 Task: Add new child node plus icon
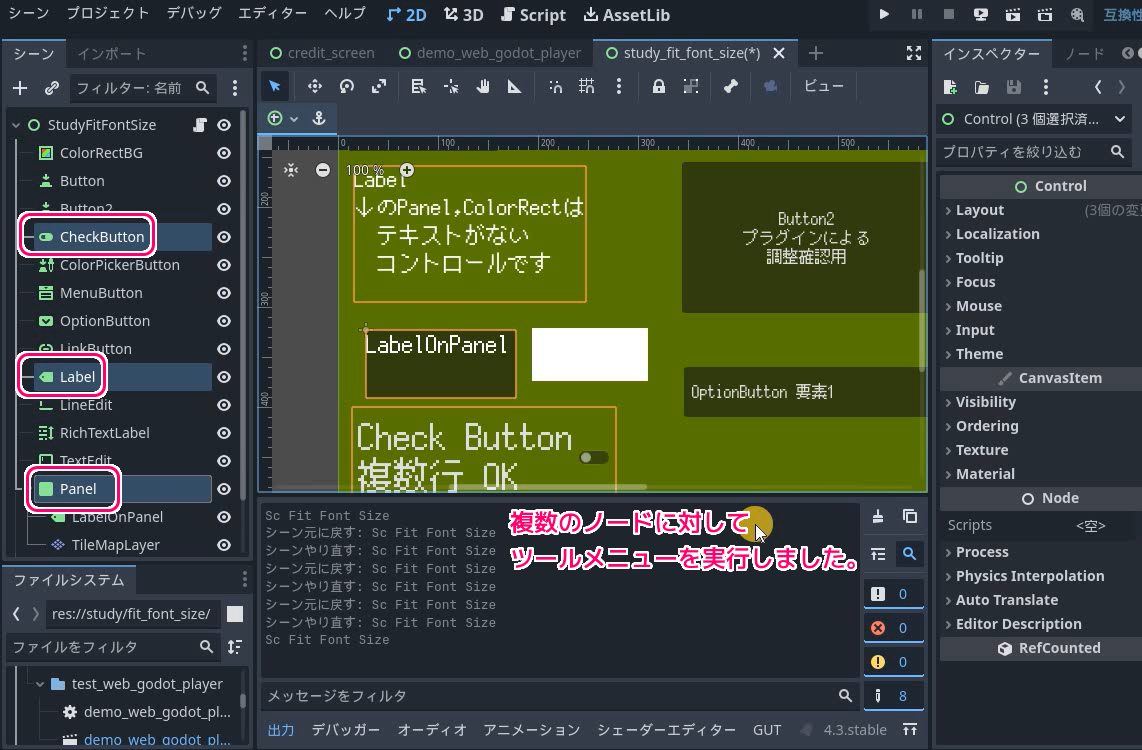(20, 88)
